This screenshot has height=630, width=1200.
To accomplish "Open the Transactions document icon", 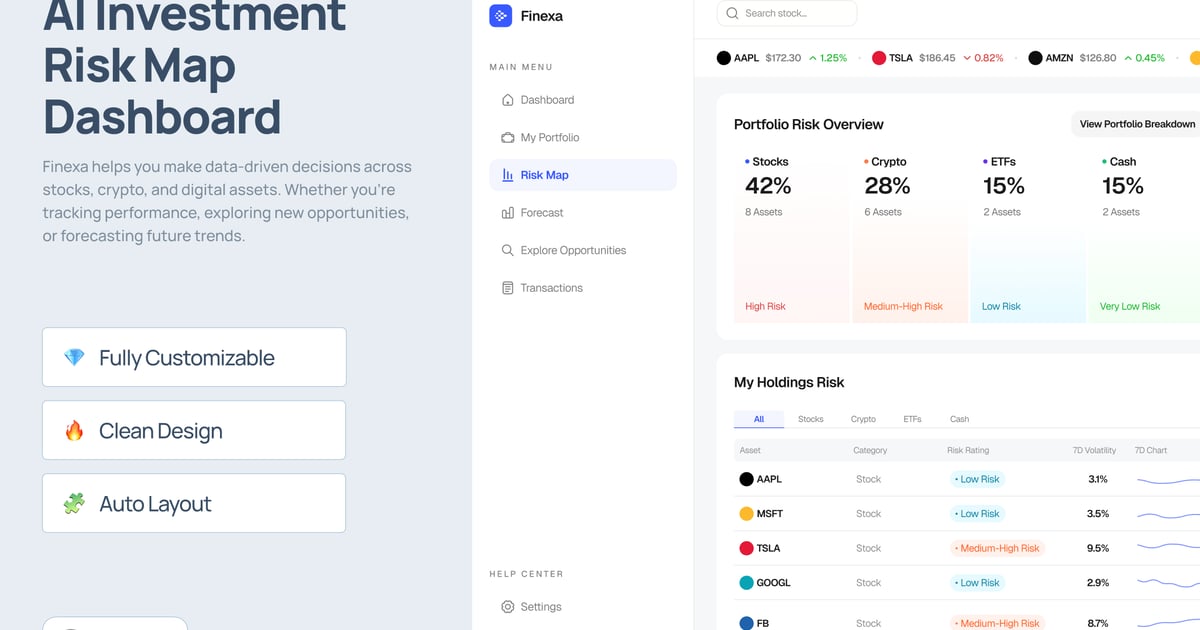I will click(x=508, y=288).
